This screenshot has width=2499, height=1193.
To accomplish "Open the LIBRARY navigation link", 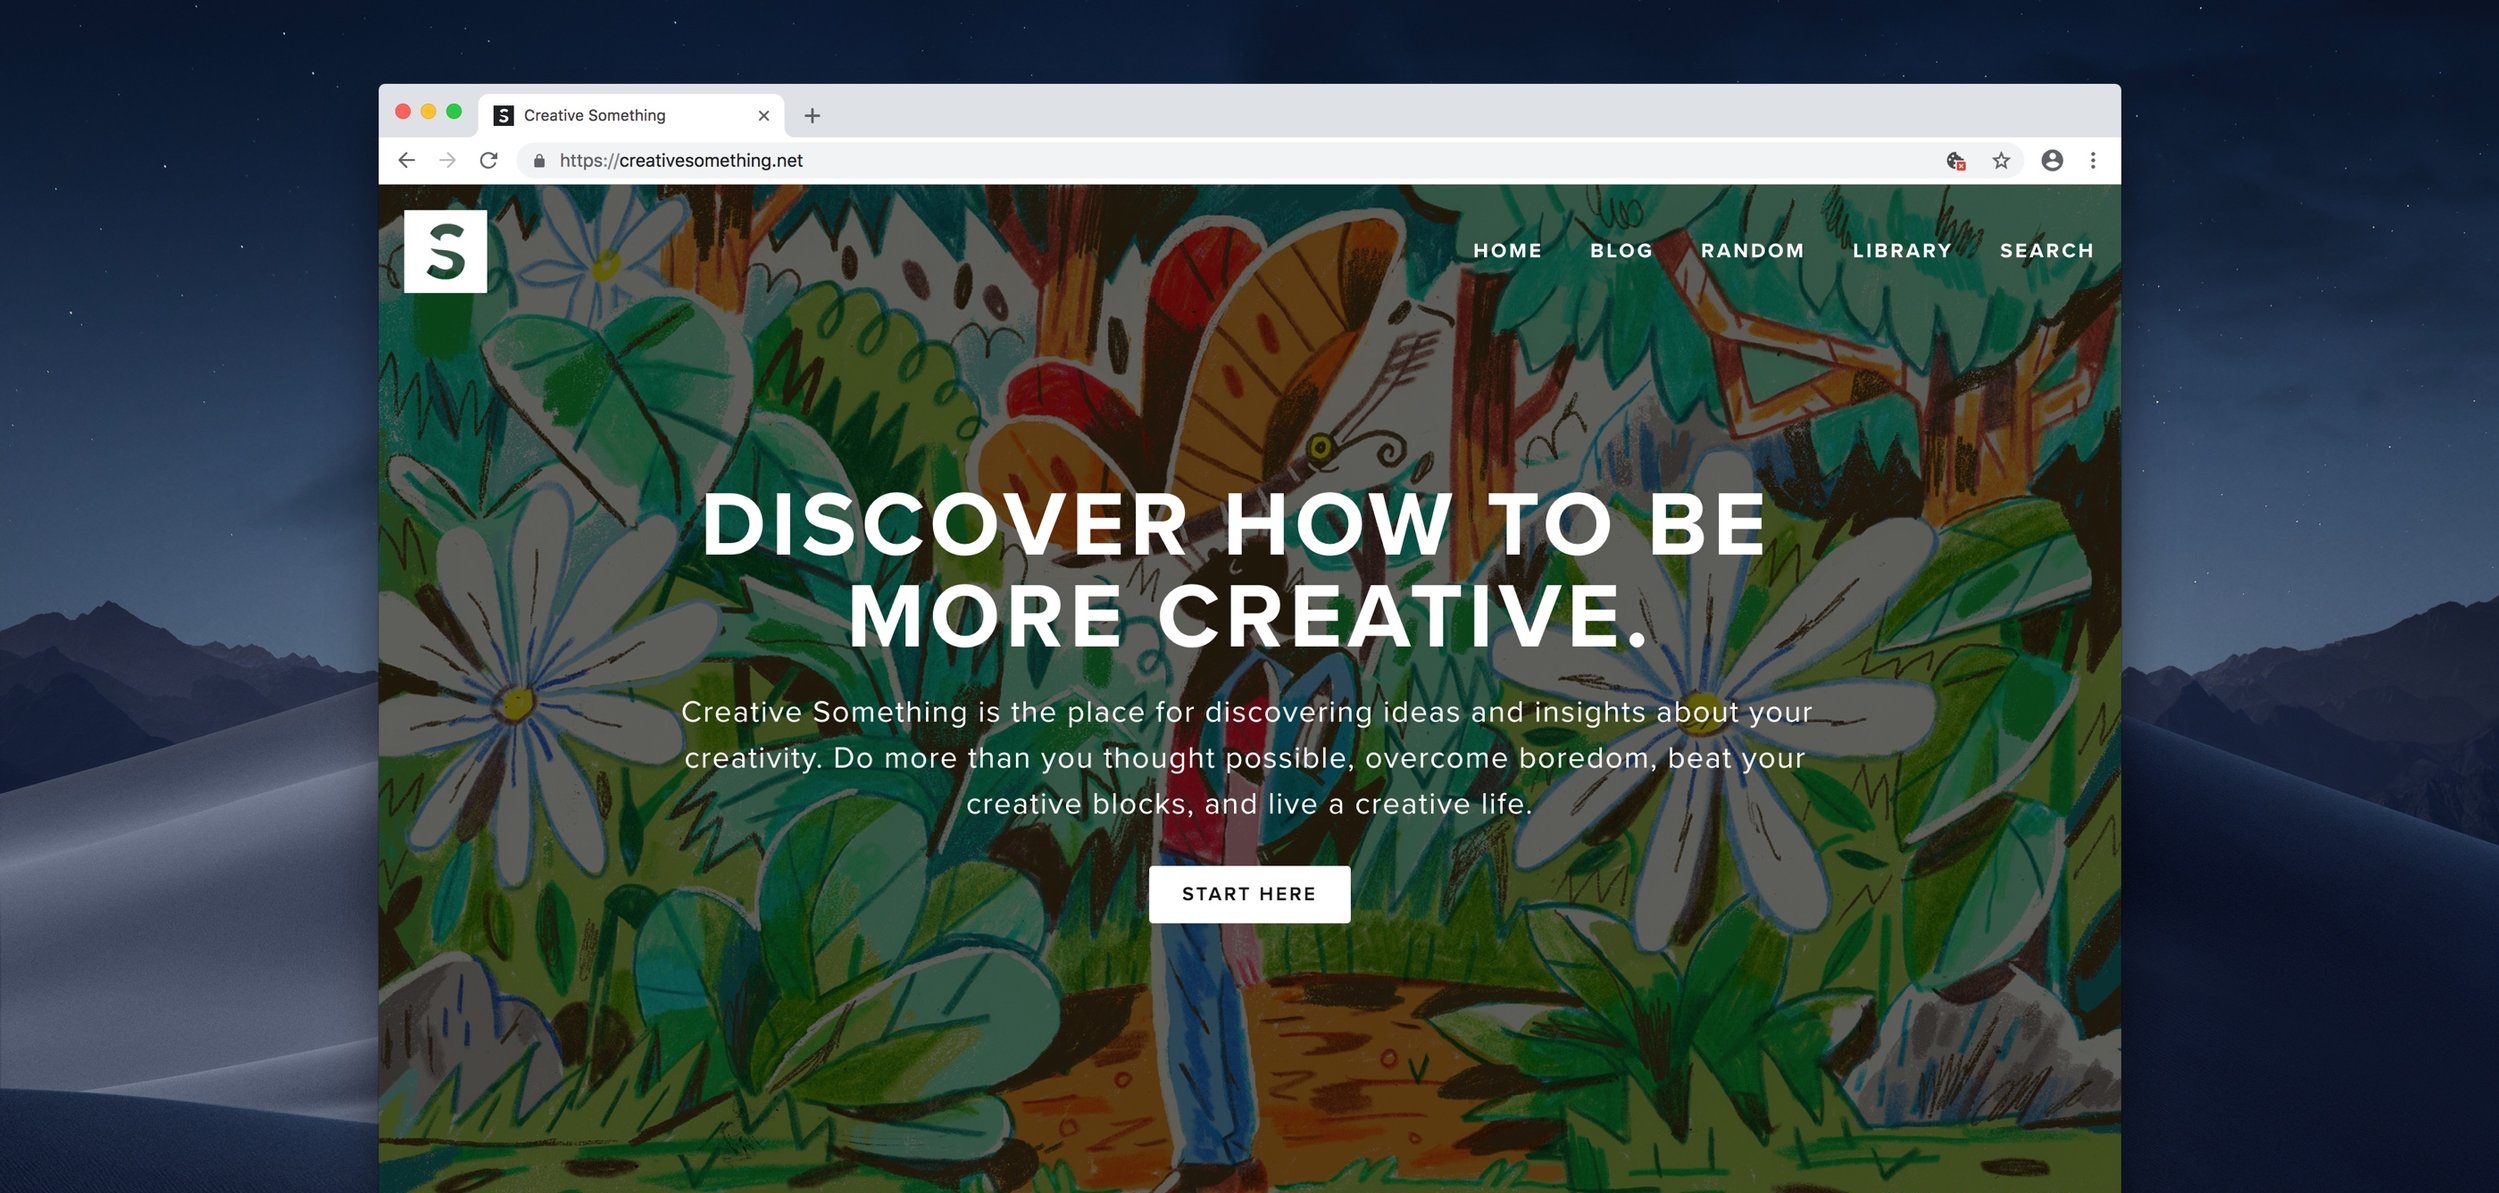I will [x=1902, y=250].
